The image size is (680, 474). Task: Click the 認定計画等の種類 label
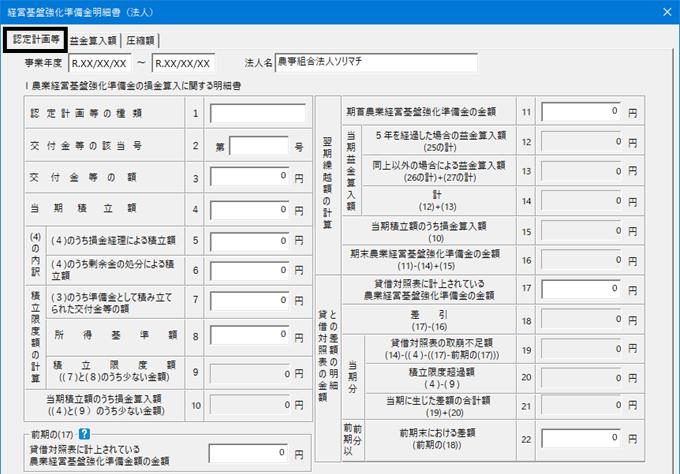[86, 113]
